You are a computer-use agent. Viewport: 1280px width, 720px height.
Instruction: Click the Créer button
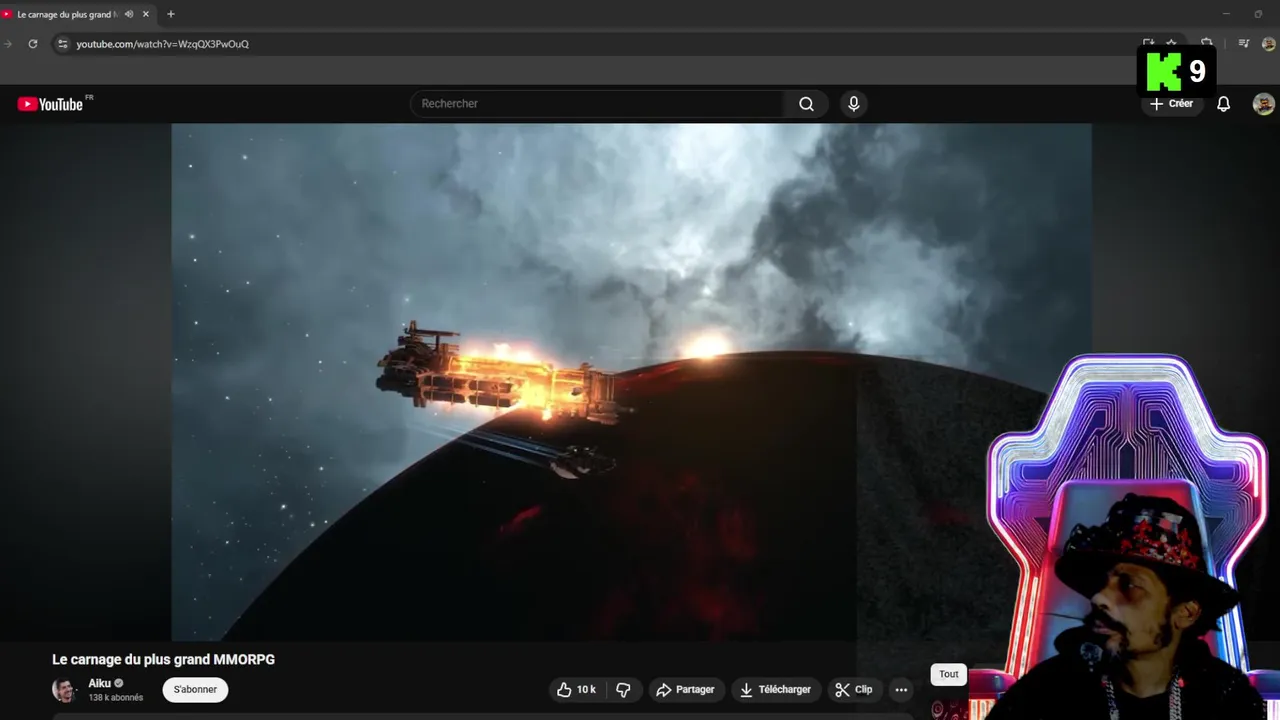click(x=1172, y=104)
